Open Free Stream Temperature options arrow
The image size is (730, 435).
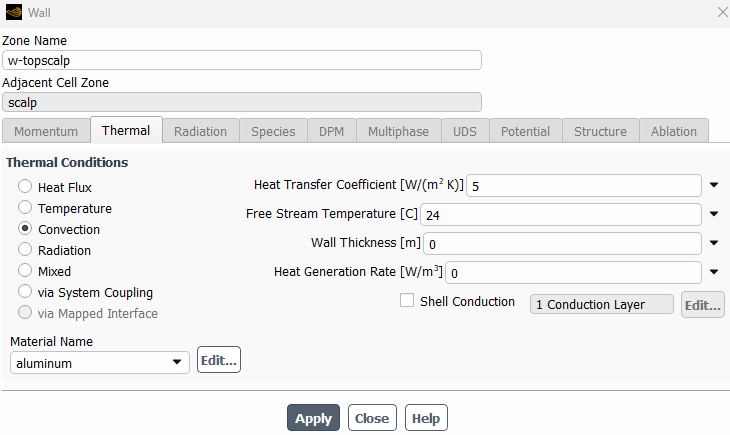pos(714,214)
